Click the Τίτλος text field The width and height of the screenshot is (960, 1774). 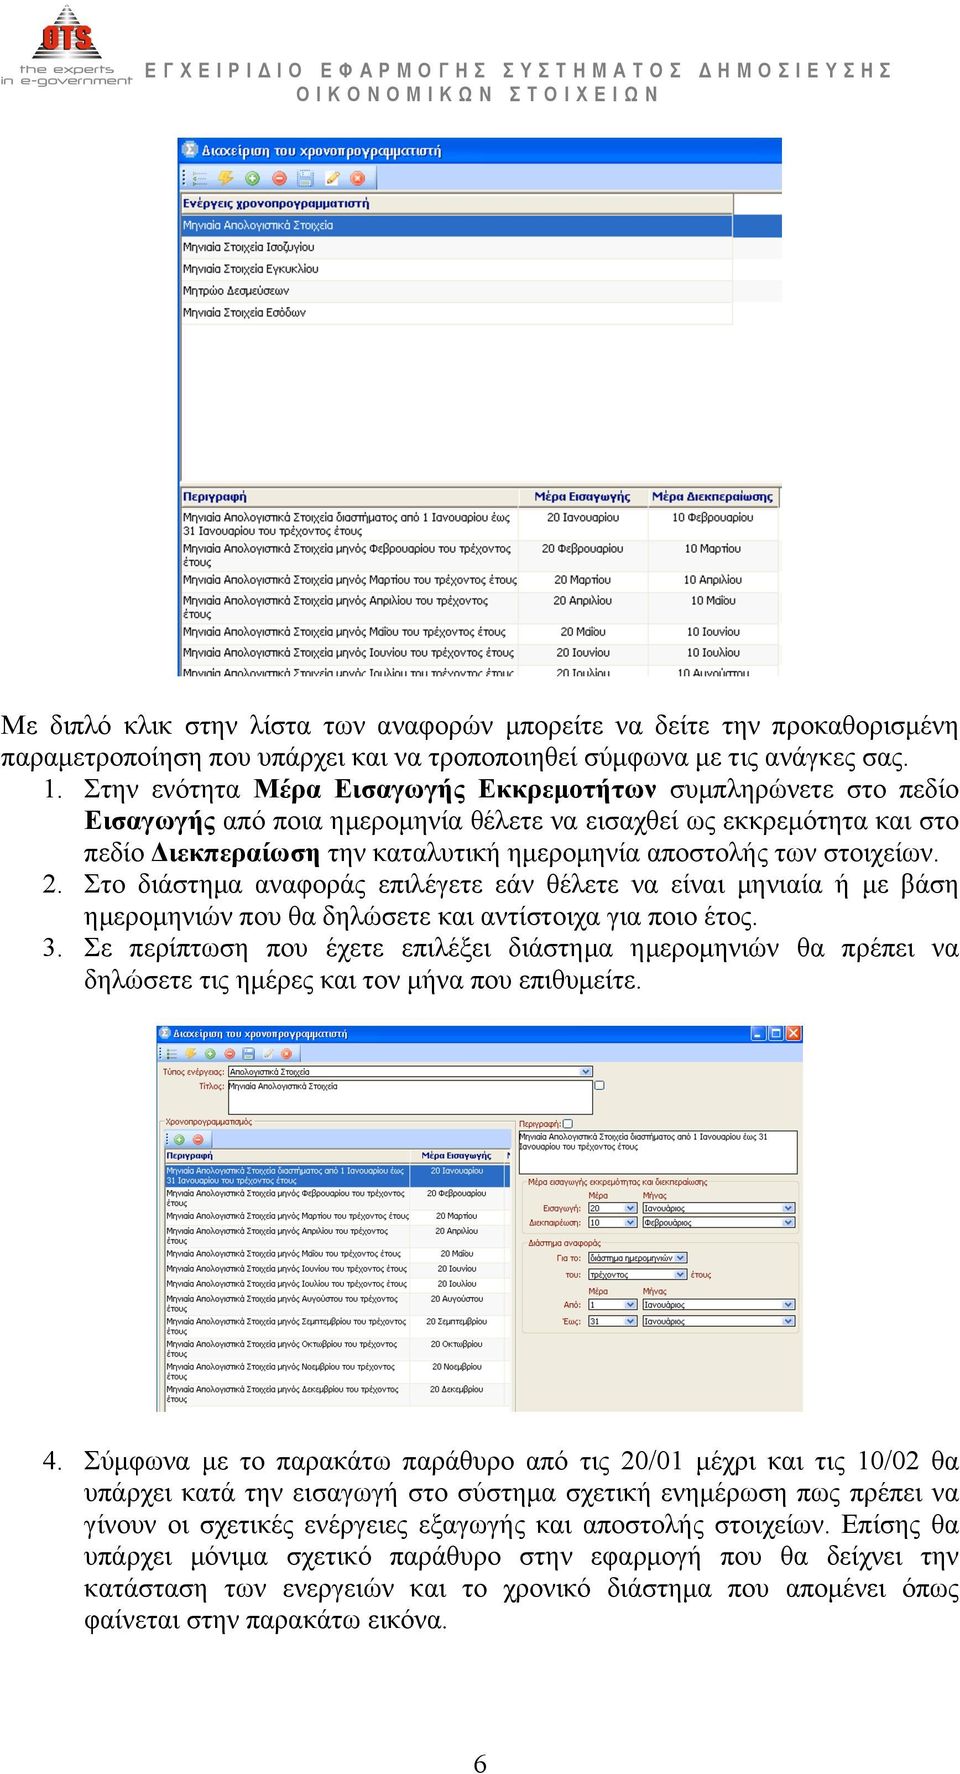click(x=410, y=1097)
